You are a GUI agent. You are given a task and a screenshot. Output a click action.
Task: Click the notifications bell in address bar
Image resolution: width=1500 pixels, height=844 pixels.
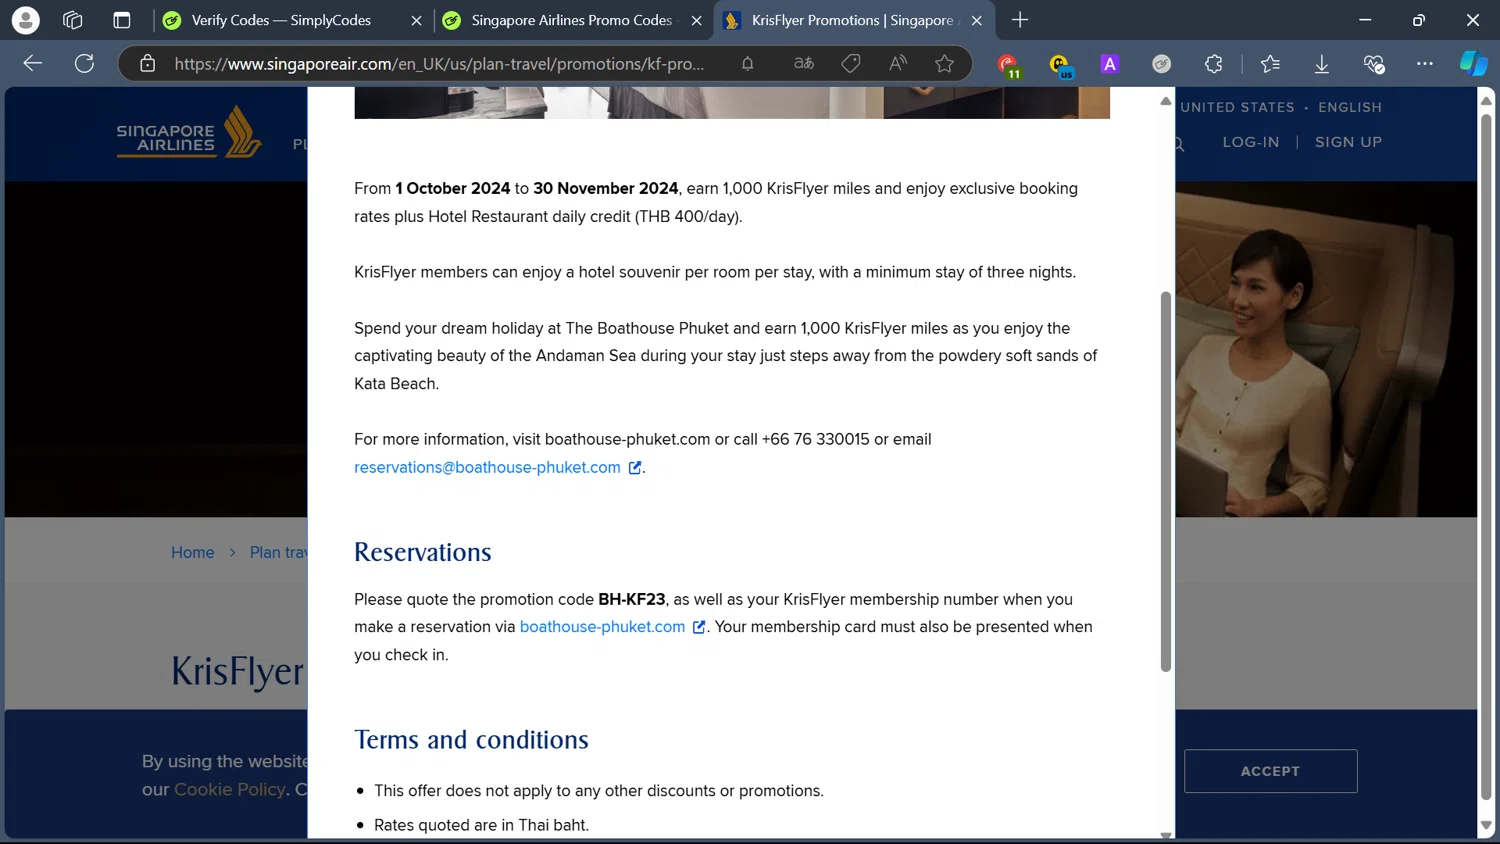click(x=747, y=64)
